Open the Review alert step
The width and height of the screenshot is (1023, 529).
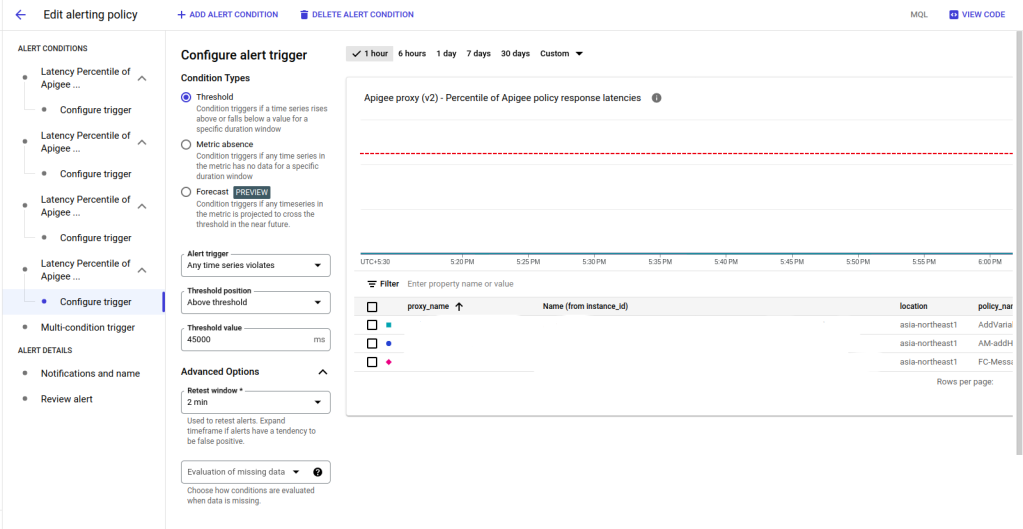pos(67,399)
